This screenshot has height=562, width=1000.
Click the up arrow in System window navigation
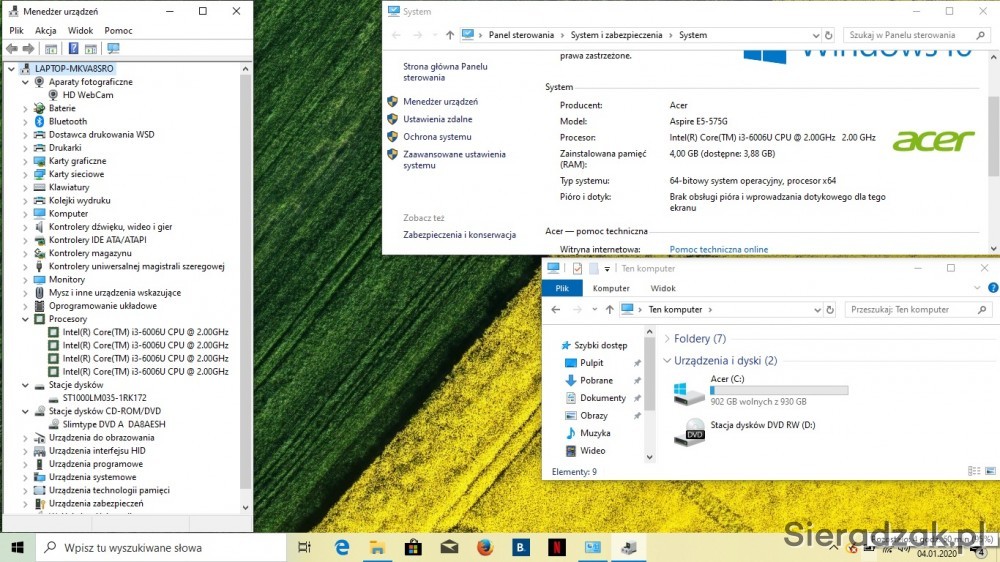[x=450, y=35]
